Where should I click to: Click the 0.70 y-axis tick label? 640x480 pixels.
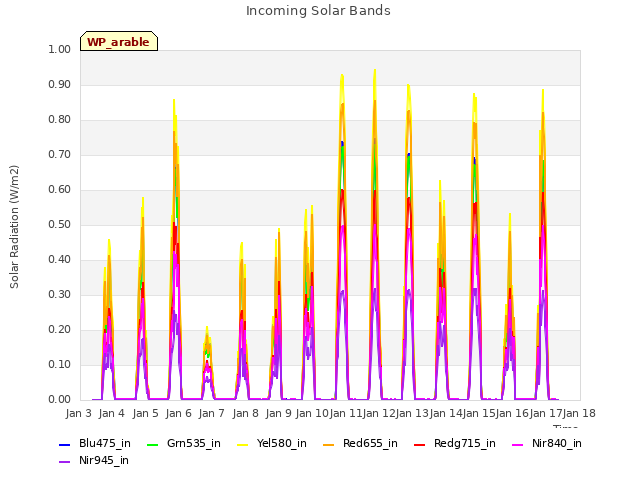coord(60,154)
